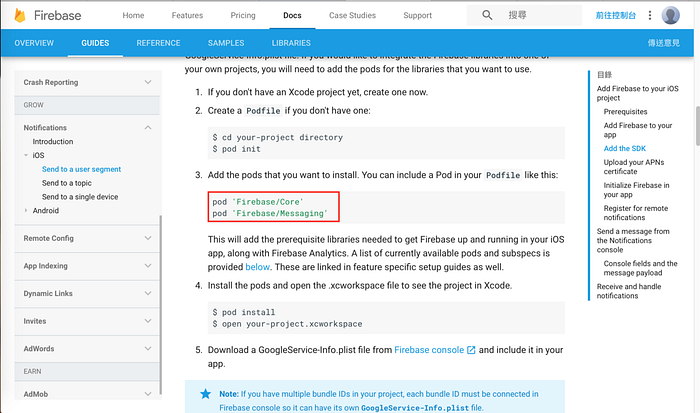Follow the 'below' link in paragraph

258,267
